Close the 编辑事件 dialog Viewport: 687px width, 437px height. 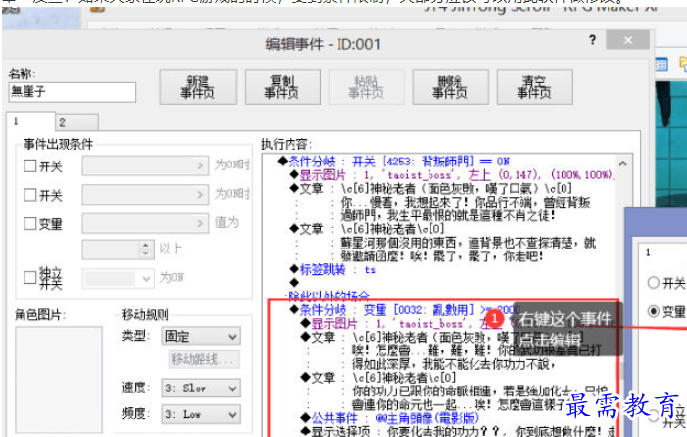[628, 40]
